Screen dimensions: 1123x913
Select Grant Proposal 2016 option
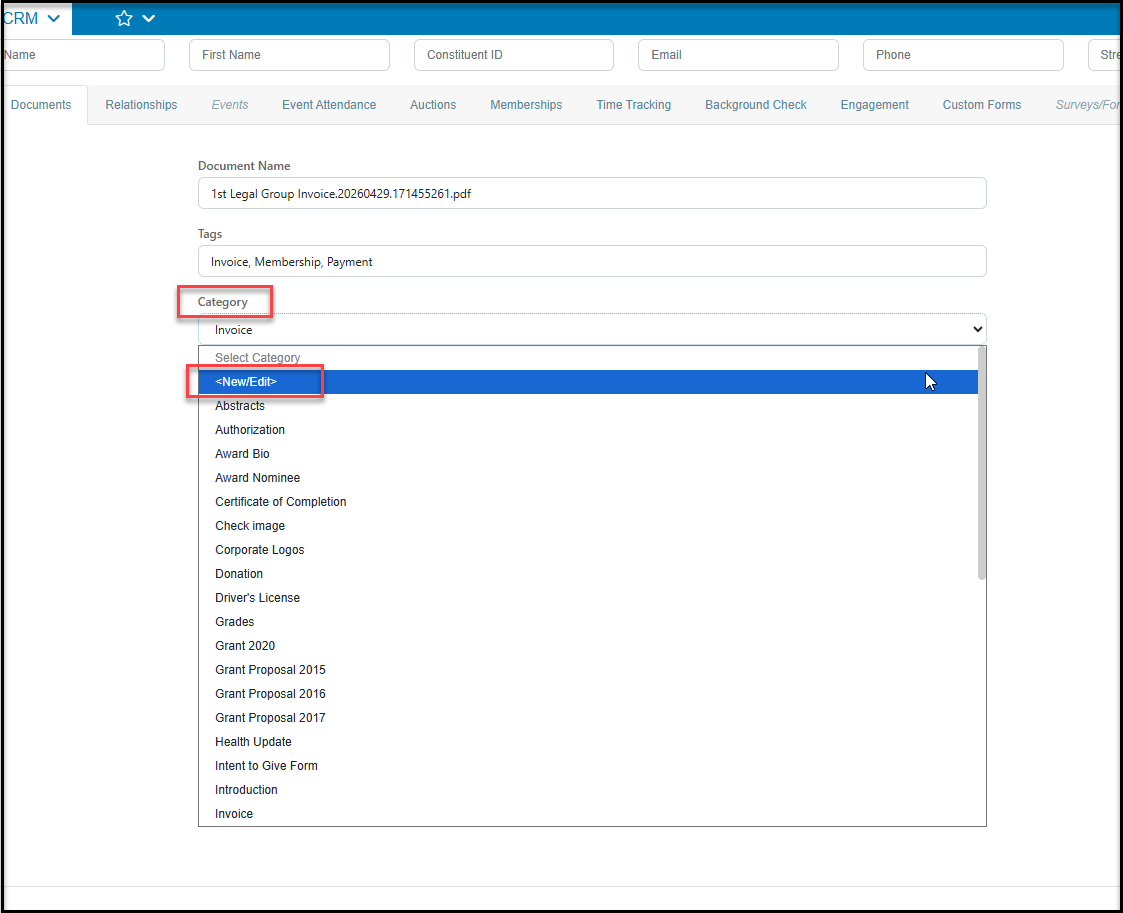pos(588,694)
